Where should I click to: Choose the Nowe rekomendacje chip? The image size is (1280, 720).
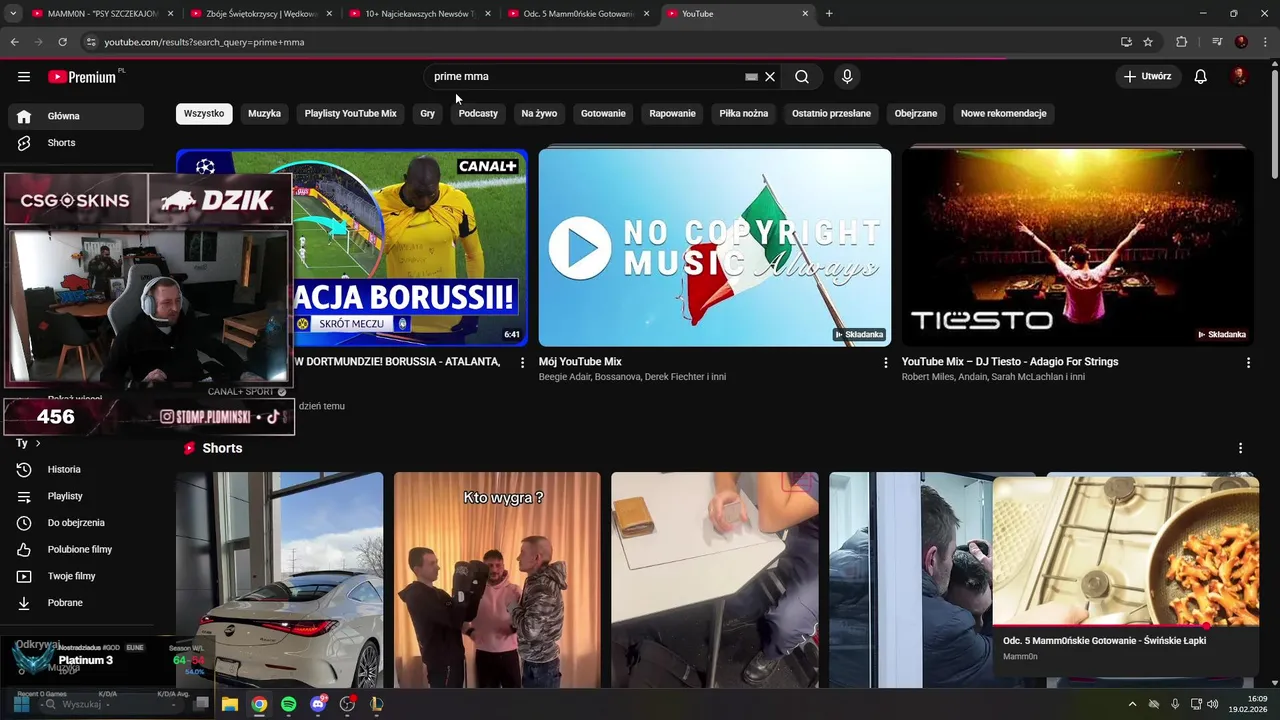[1004, 114]
